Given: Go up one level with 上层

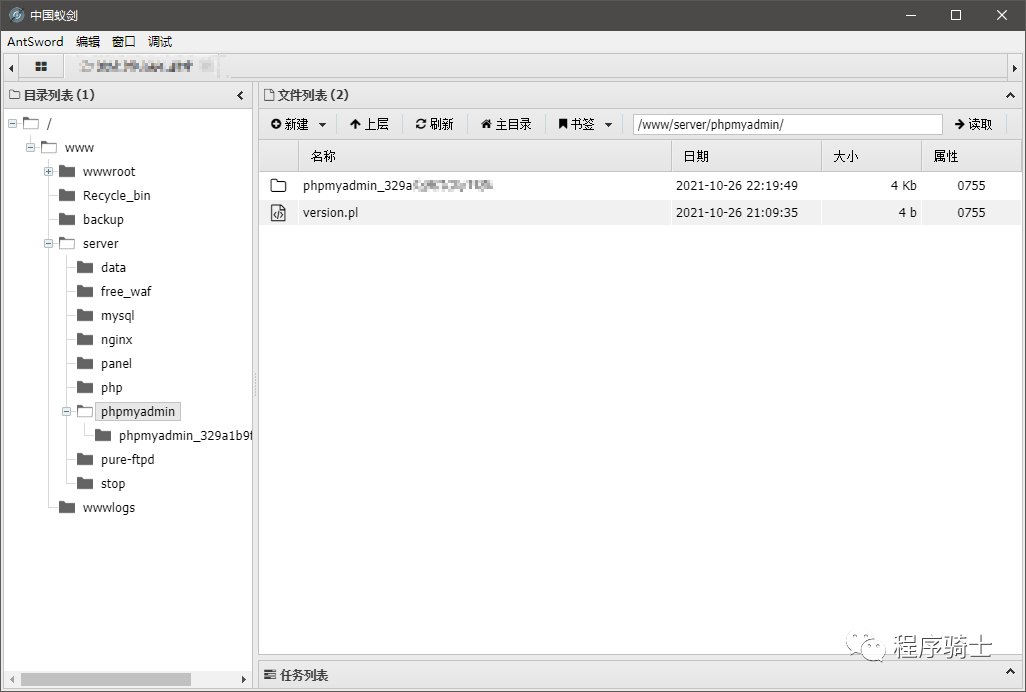Looking at the screenshot, I should coord(369,124).
